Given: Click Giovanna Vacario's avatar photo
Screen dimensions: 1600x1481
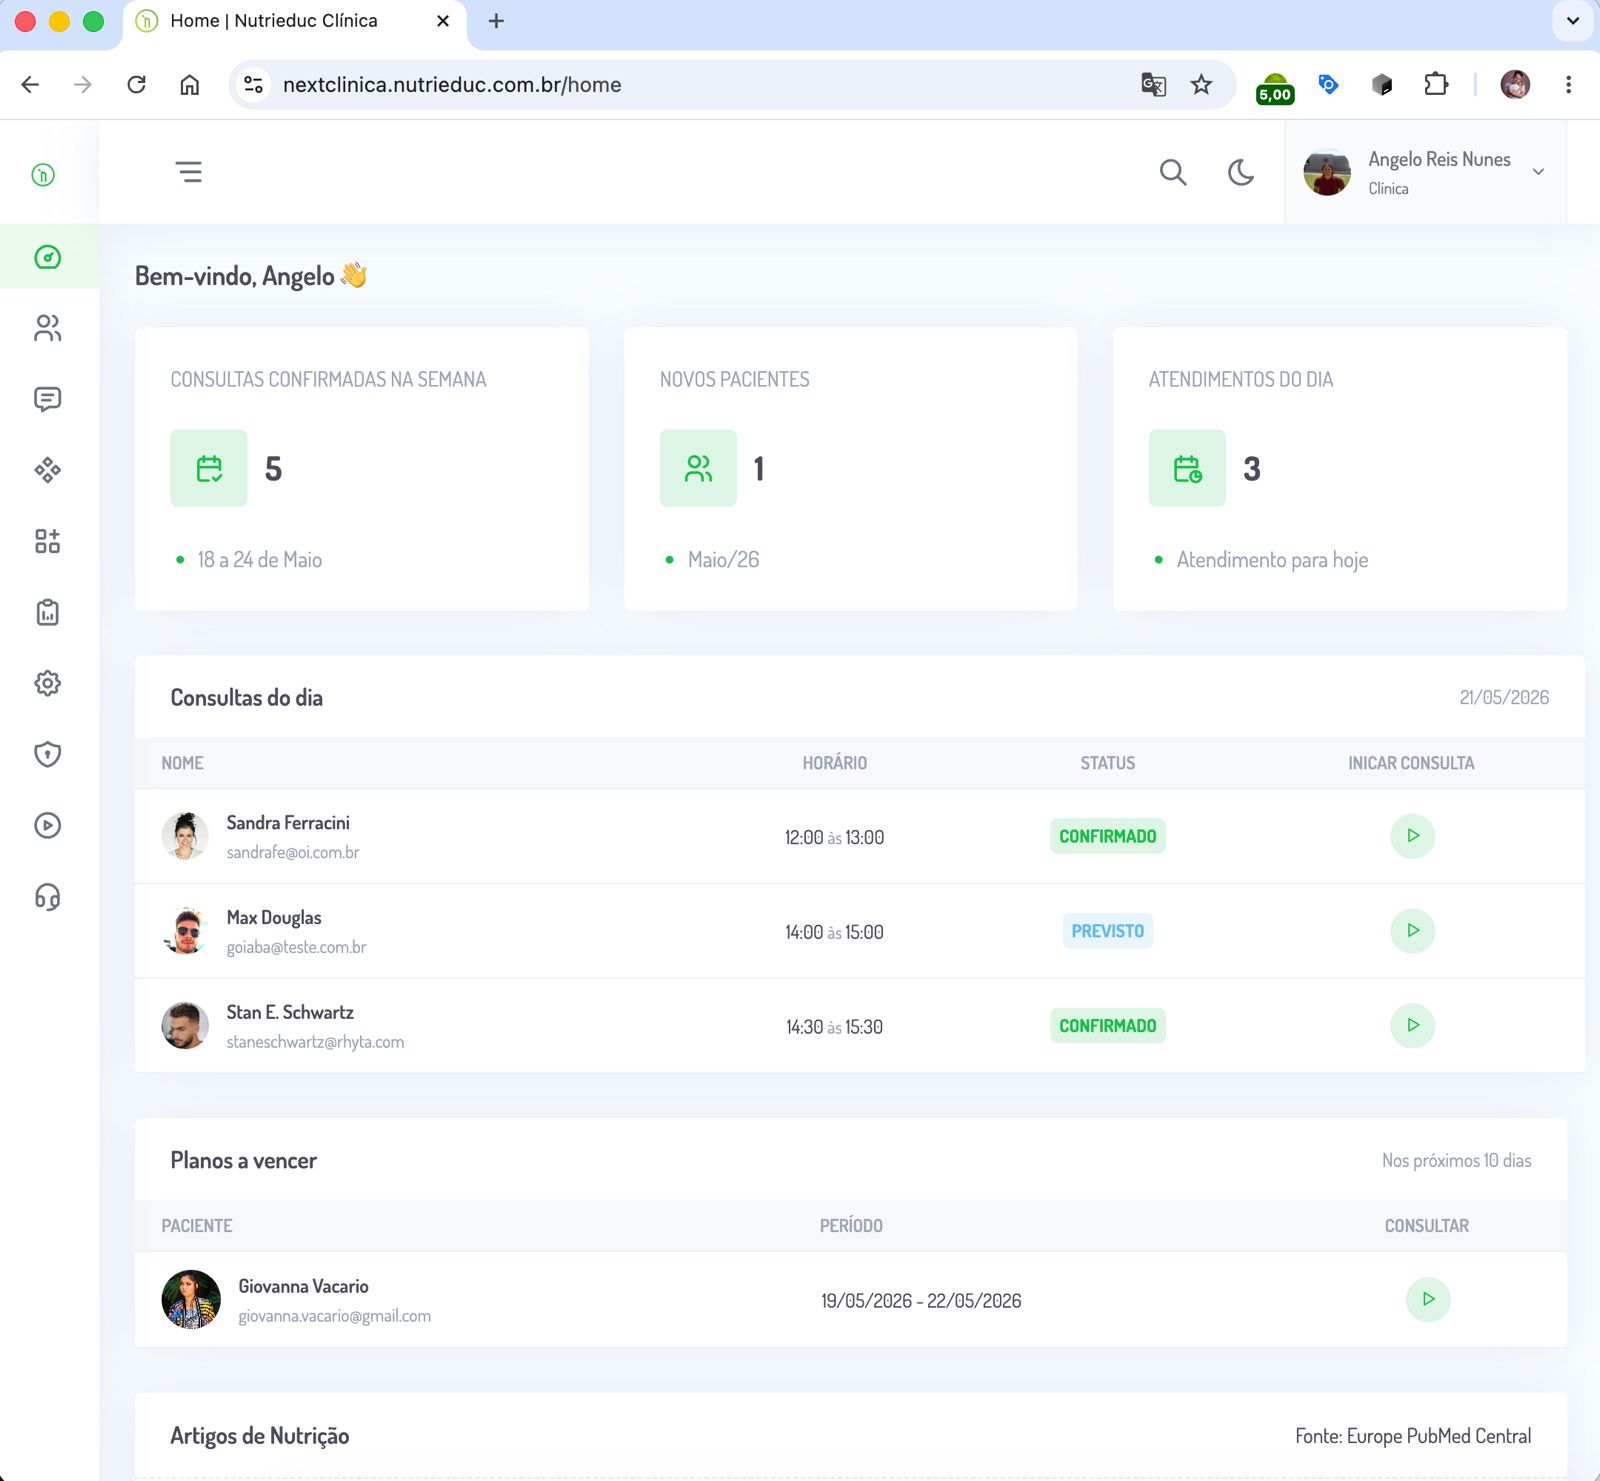Looking at the screenshot, I should click(191, 1299).
